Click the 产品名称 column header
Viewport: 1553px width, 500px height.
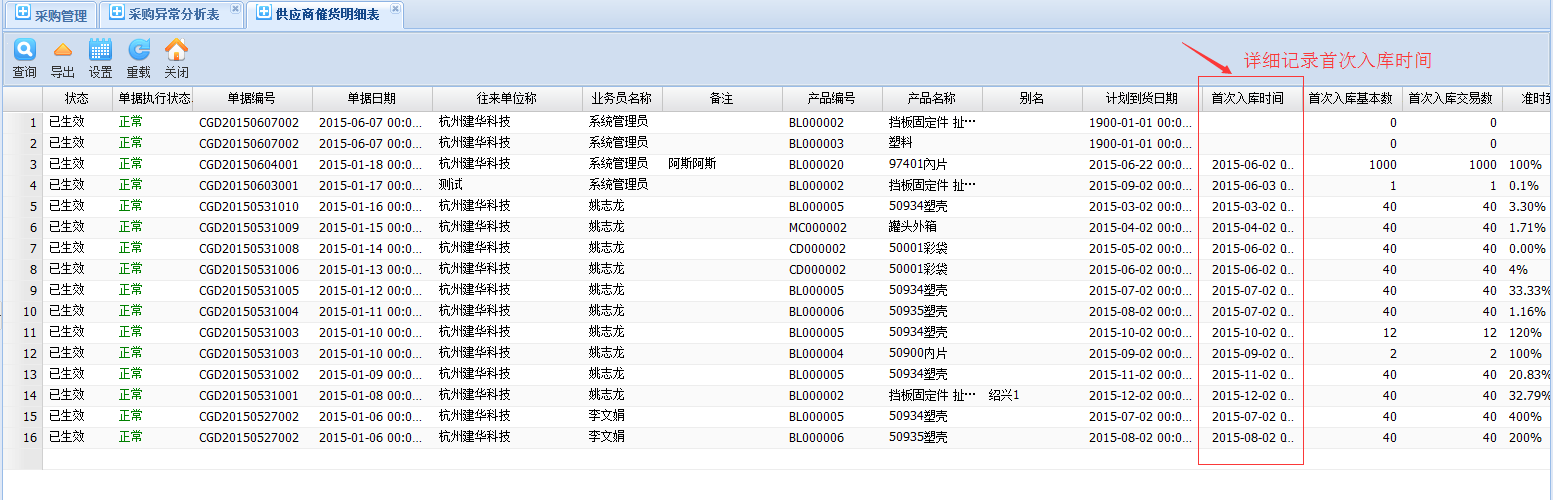[931, 99]
